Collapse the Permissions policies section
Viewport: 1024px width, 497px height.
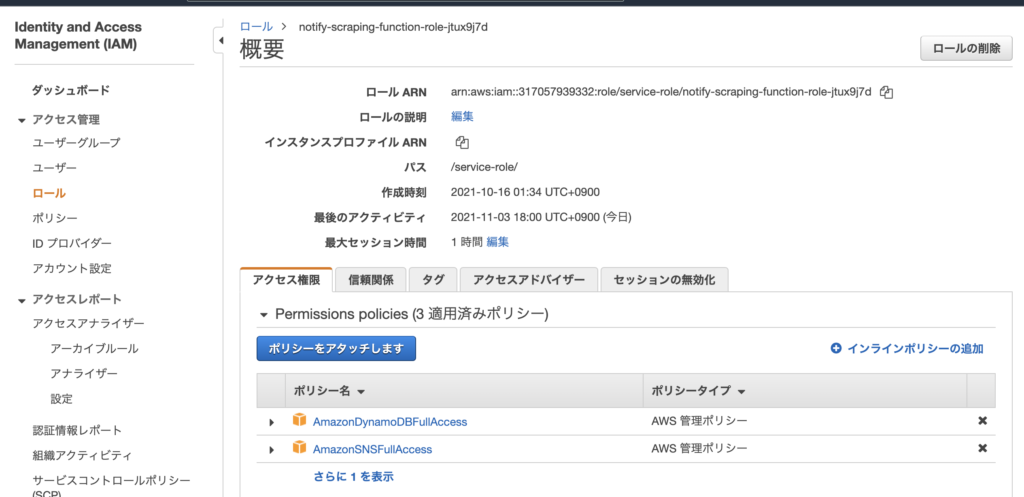pos(264,315)
